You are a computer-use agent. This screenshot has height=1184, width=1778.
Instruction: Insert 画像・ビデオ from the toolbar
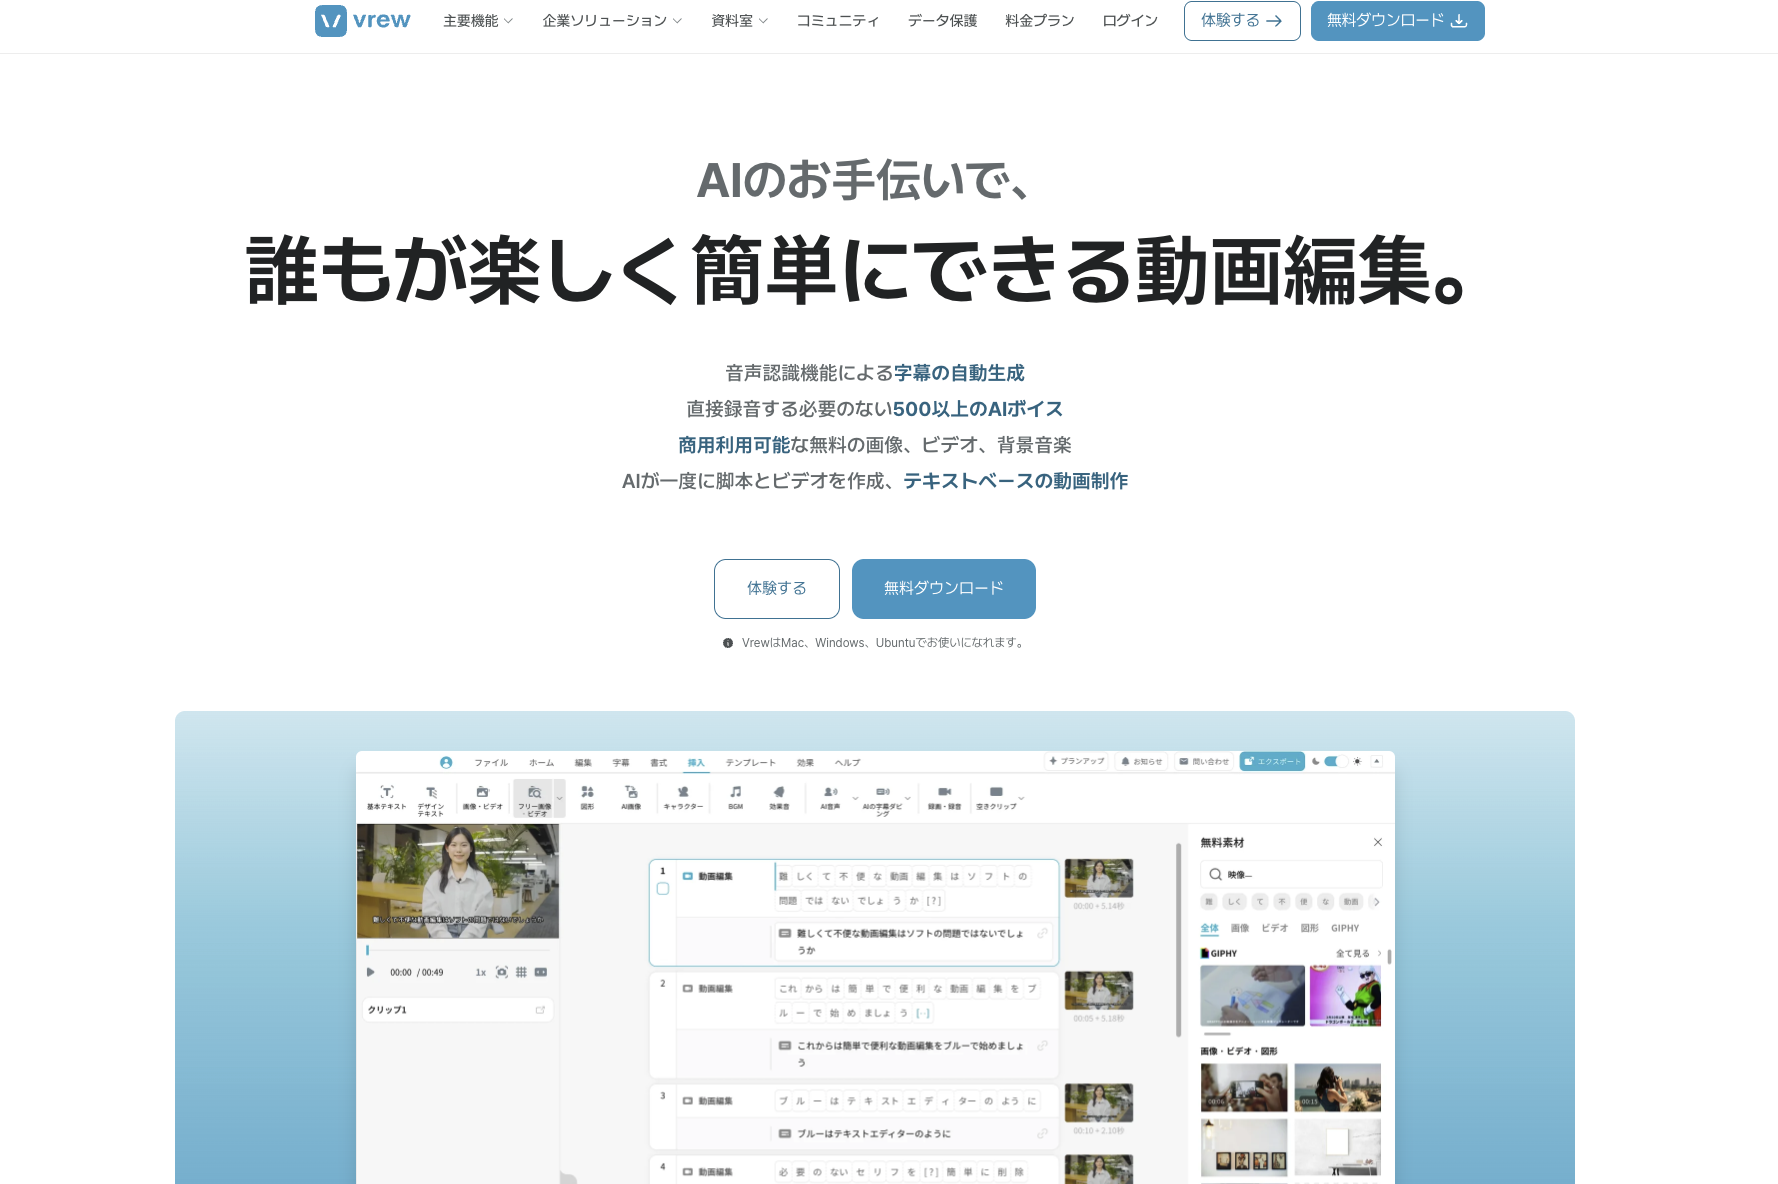click(x=482, y=797)
